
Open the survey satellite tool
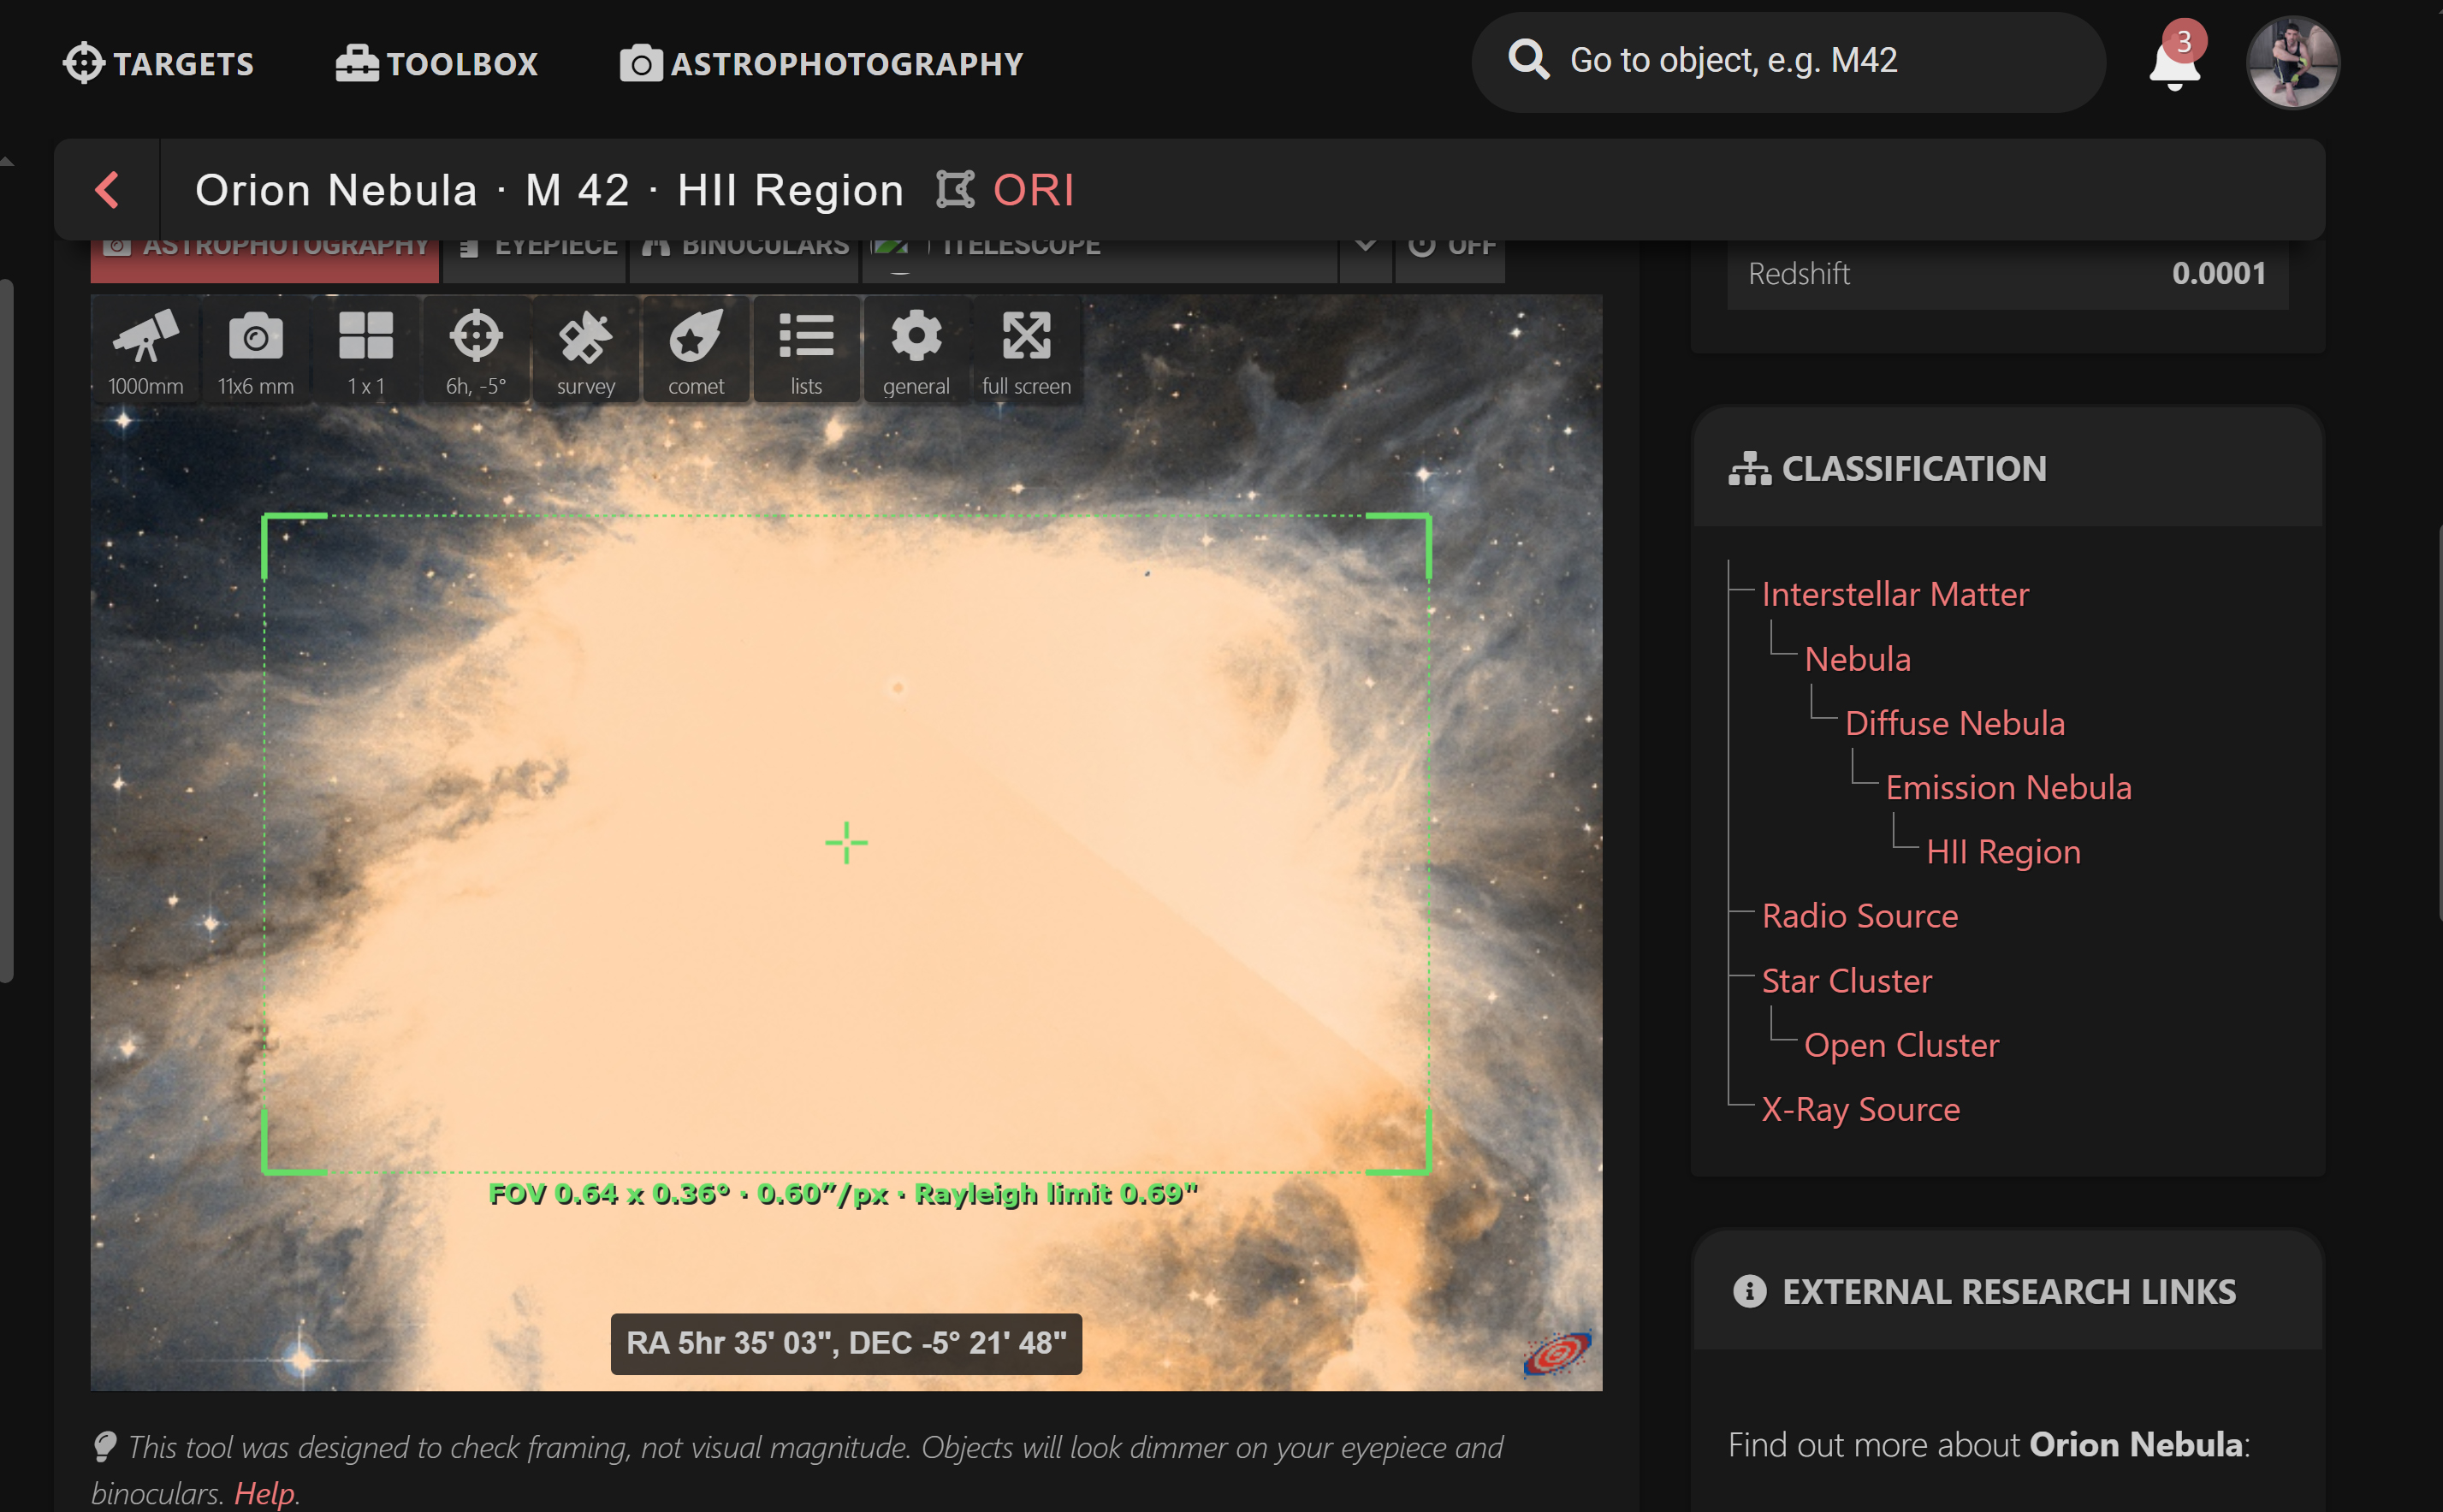(x=585, y=350)
